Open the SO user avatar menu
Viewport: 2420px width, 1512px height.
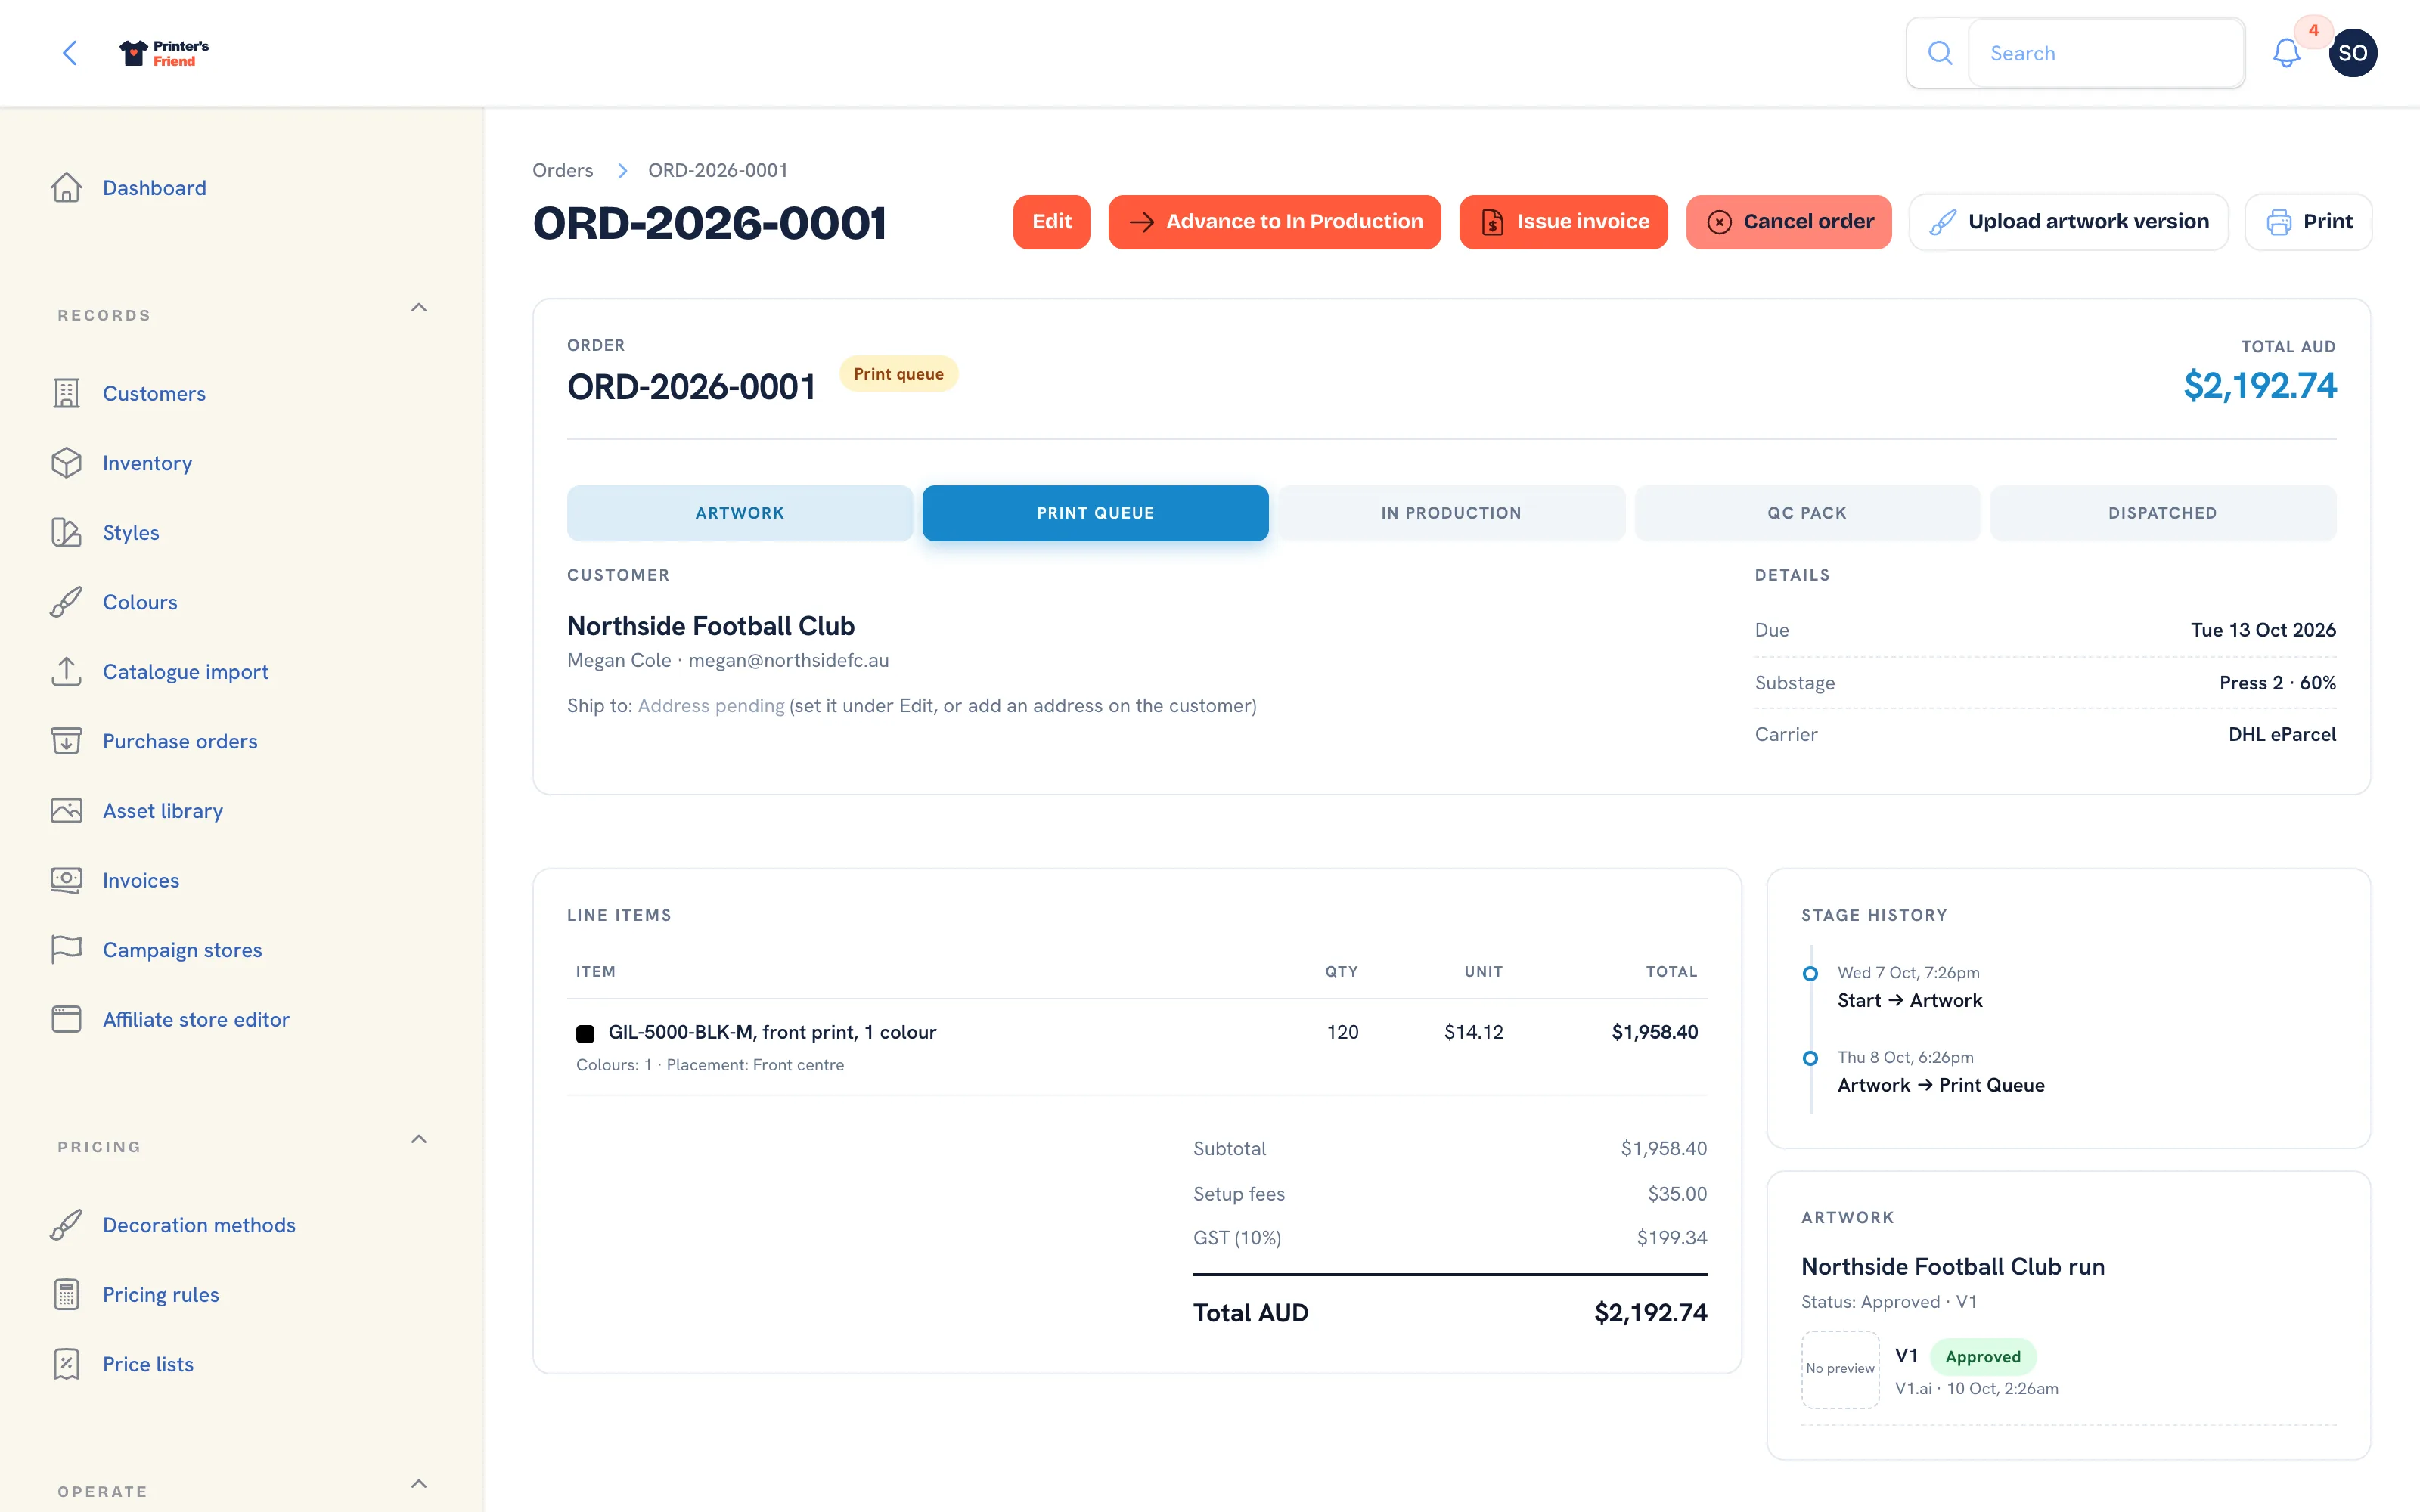2352,53
